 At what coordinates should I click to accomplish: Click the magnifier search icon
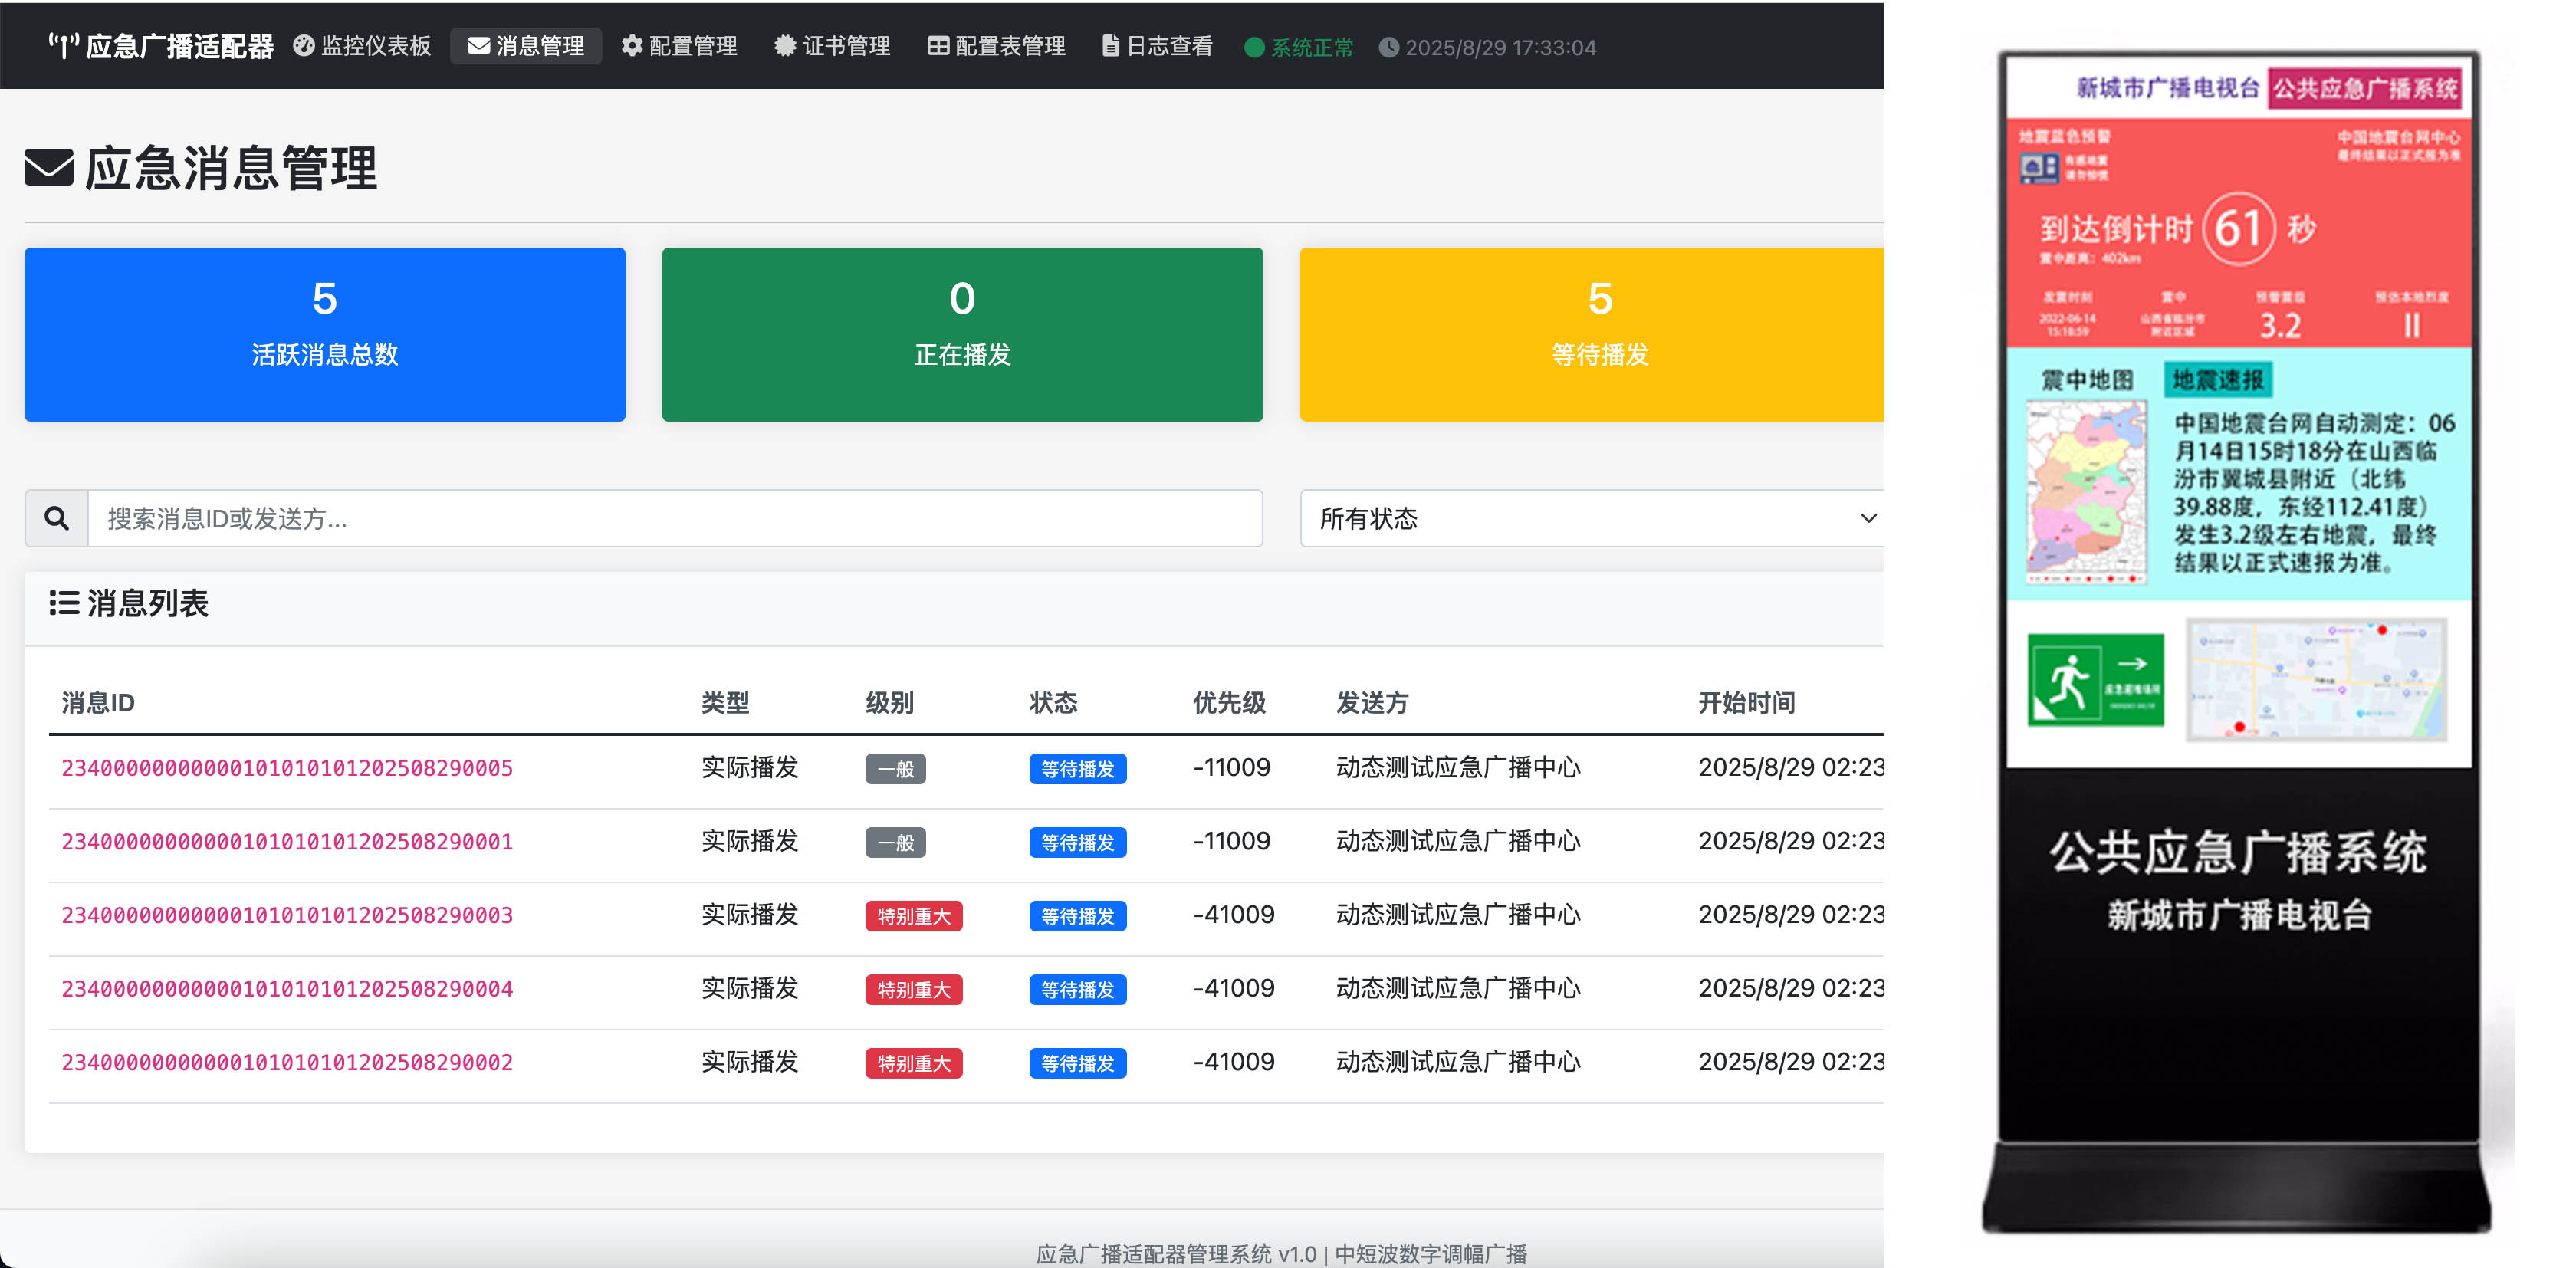pyautogui.click(x=57, y=518)
